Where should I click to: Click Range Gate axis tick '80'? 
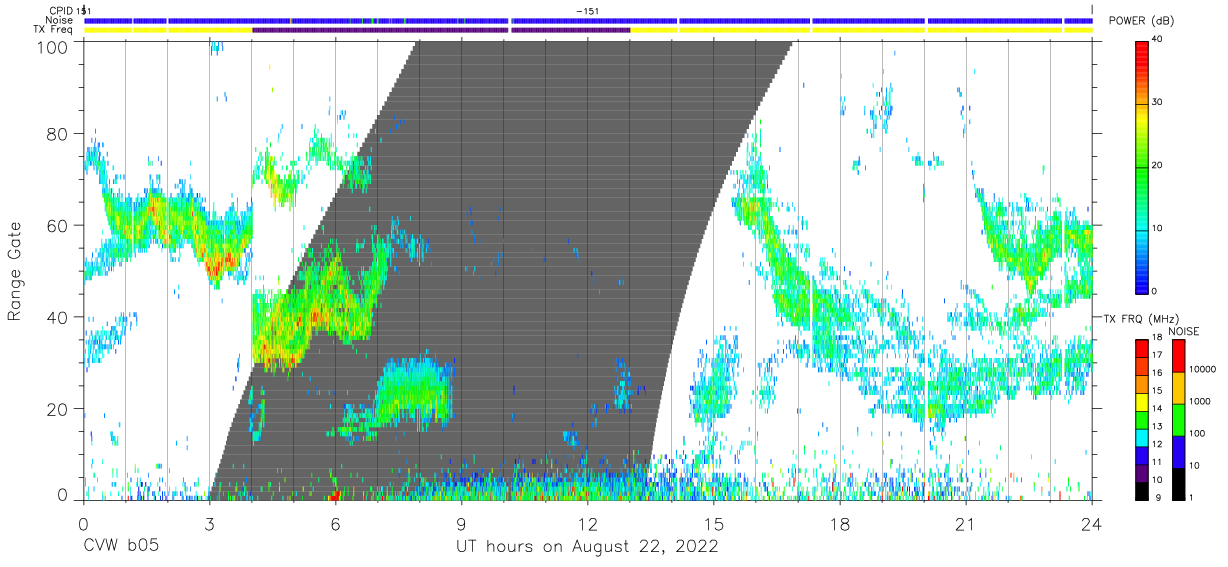pos(58,134)
